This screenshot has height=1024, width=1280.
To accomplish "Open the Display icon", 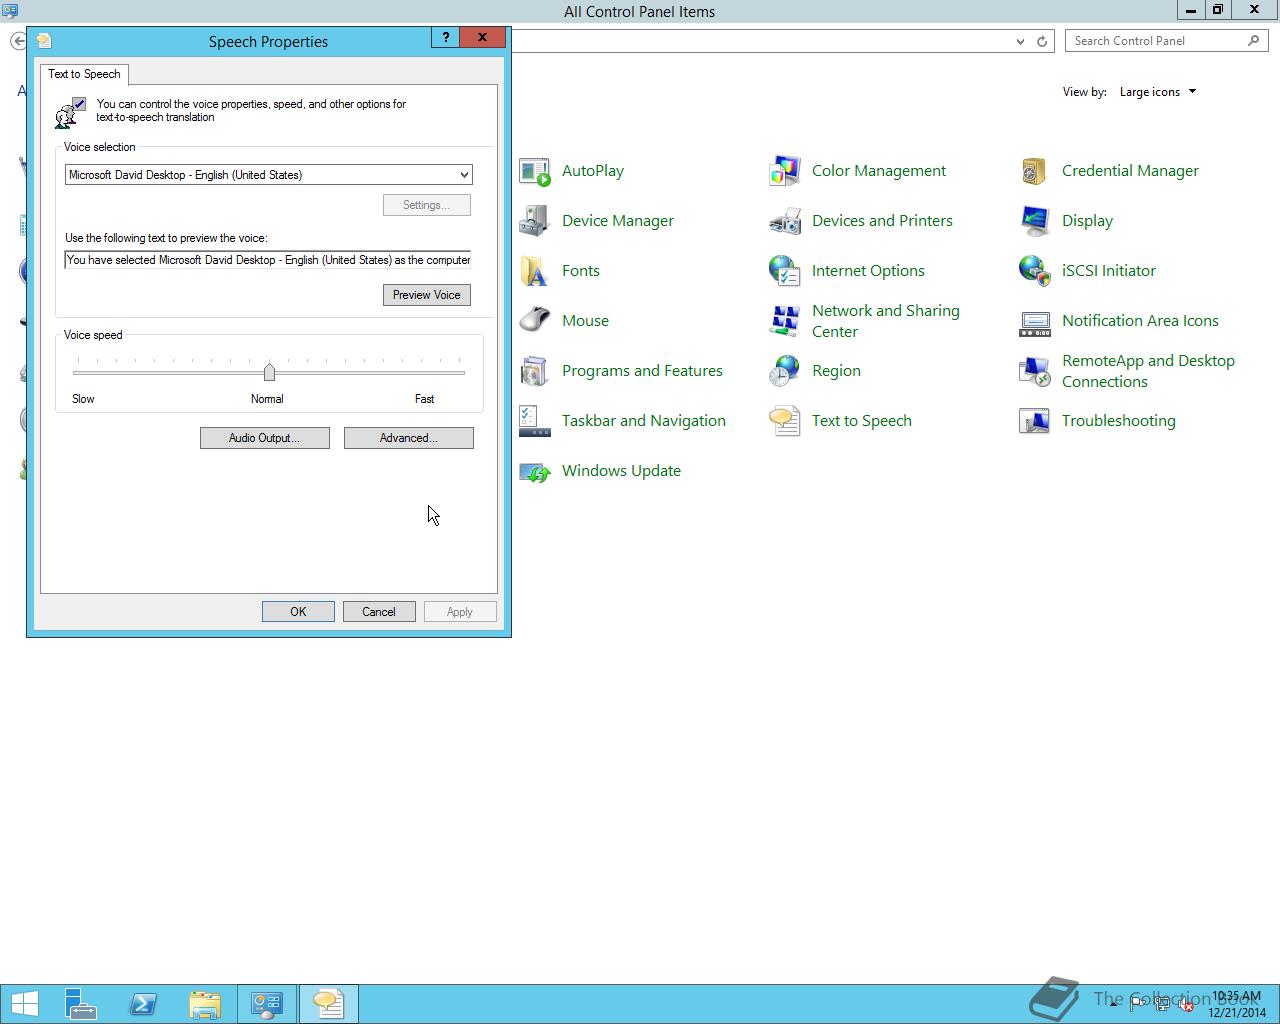I will click(x=1035, y=221).
